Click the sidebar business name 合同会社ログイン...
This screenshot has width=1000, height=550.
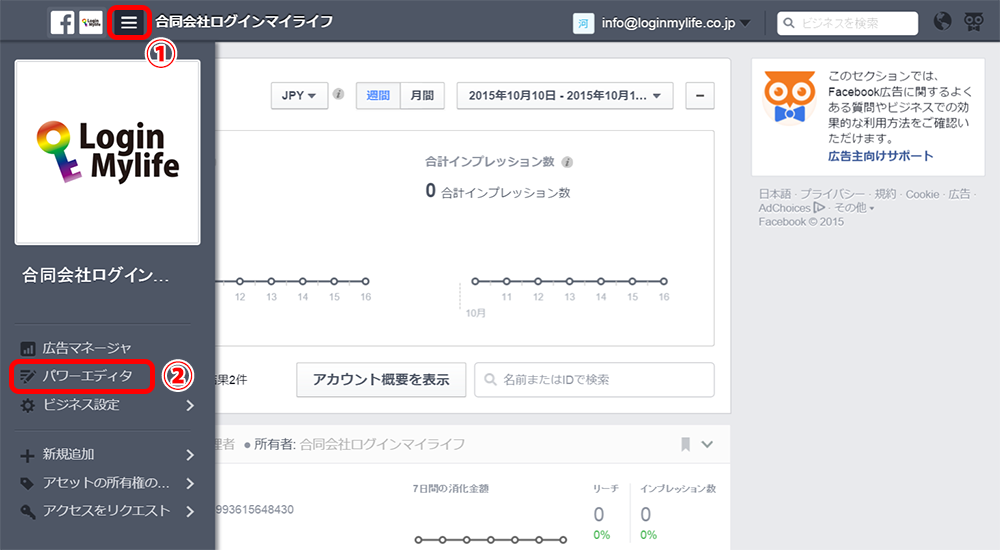tap(96, 275)
